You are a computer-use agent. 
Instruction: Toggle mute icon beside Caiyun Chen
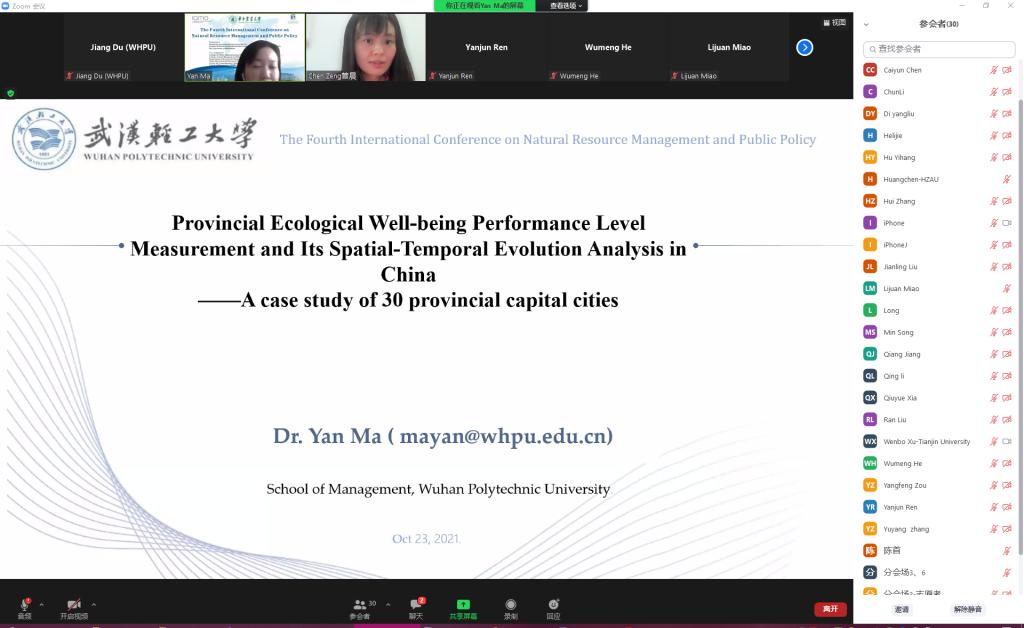point(994,70)
